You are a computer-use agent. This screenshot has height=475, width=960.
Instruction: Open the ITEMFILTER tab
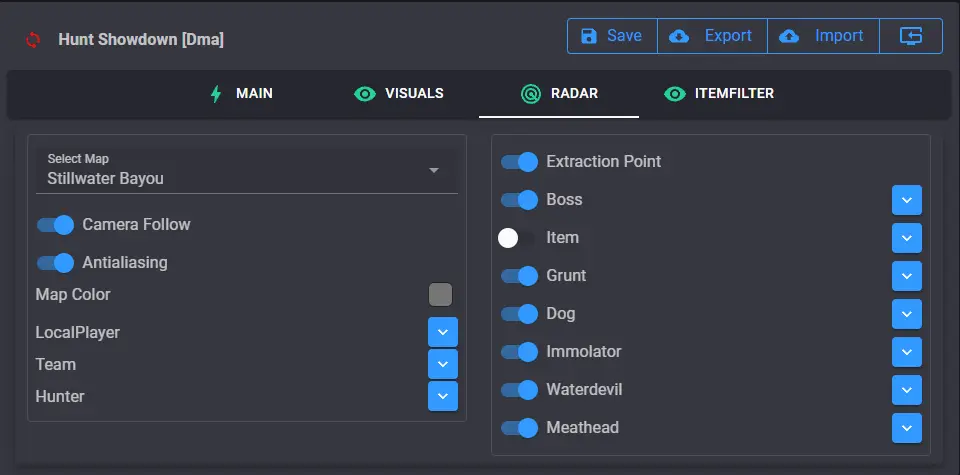pos(719,94)
